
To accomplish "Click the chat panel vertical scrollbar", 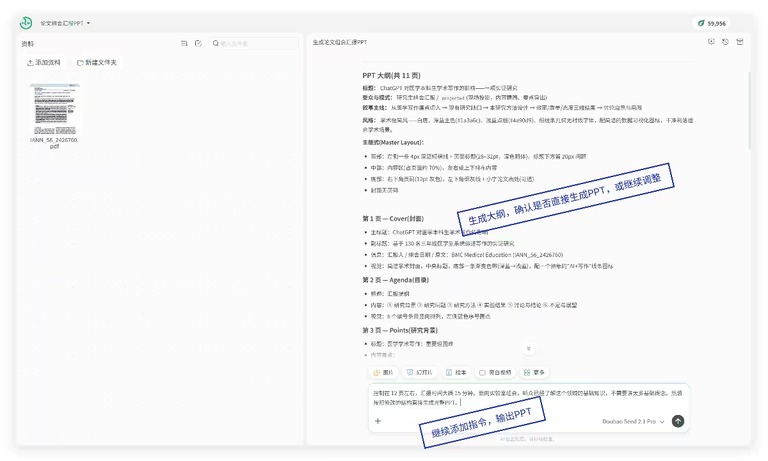I will 749,110.
